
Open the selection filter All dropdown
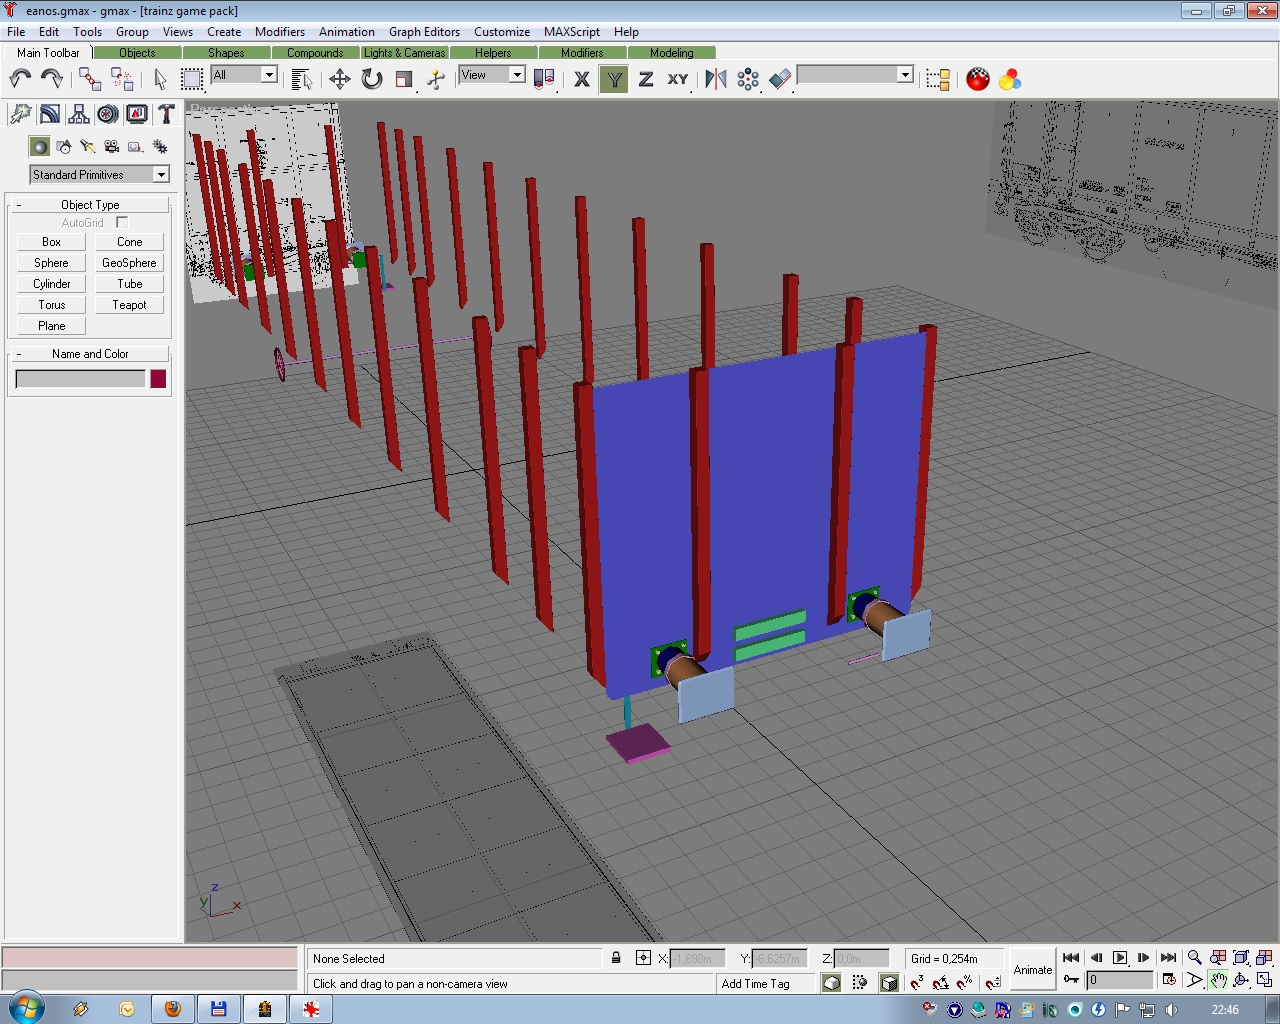pyautogui.click(x=243, y=75)
